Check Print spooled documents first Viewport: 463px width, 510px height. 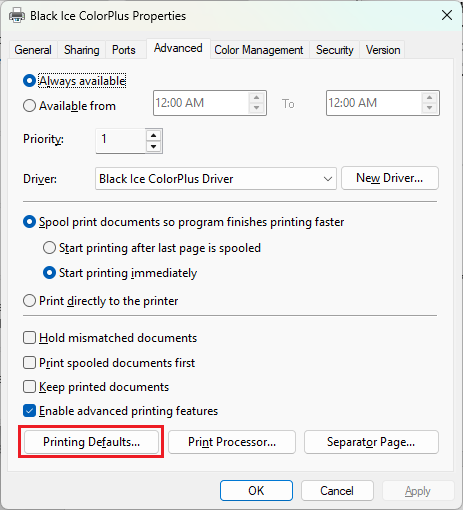click(29, 363)
